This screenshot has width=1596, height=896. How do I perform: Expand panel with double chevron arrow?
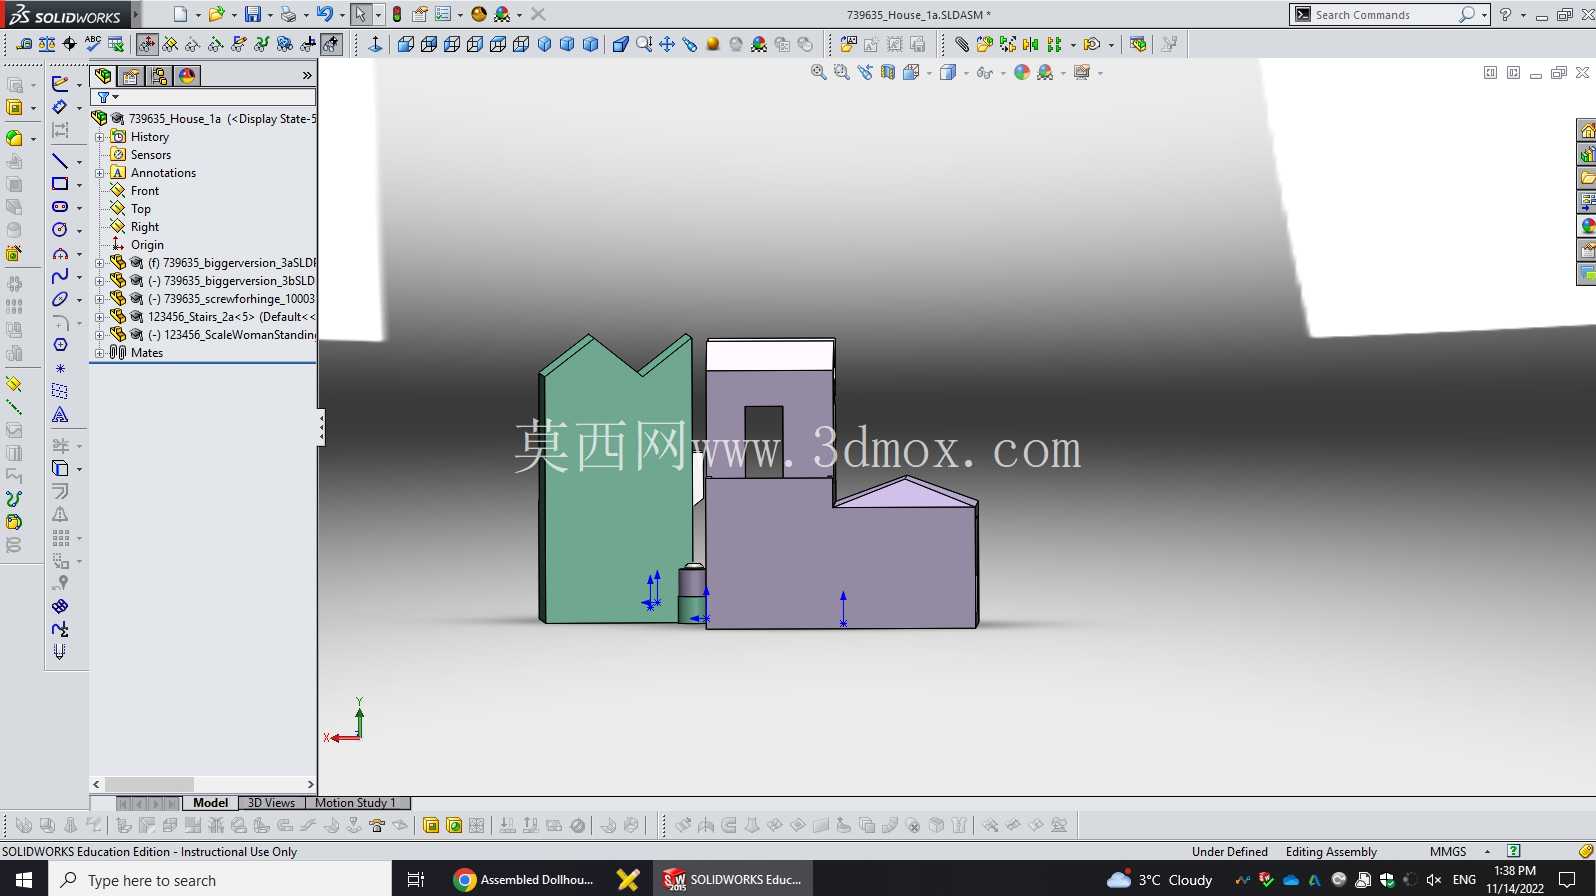tap(307, 76)
